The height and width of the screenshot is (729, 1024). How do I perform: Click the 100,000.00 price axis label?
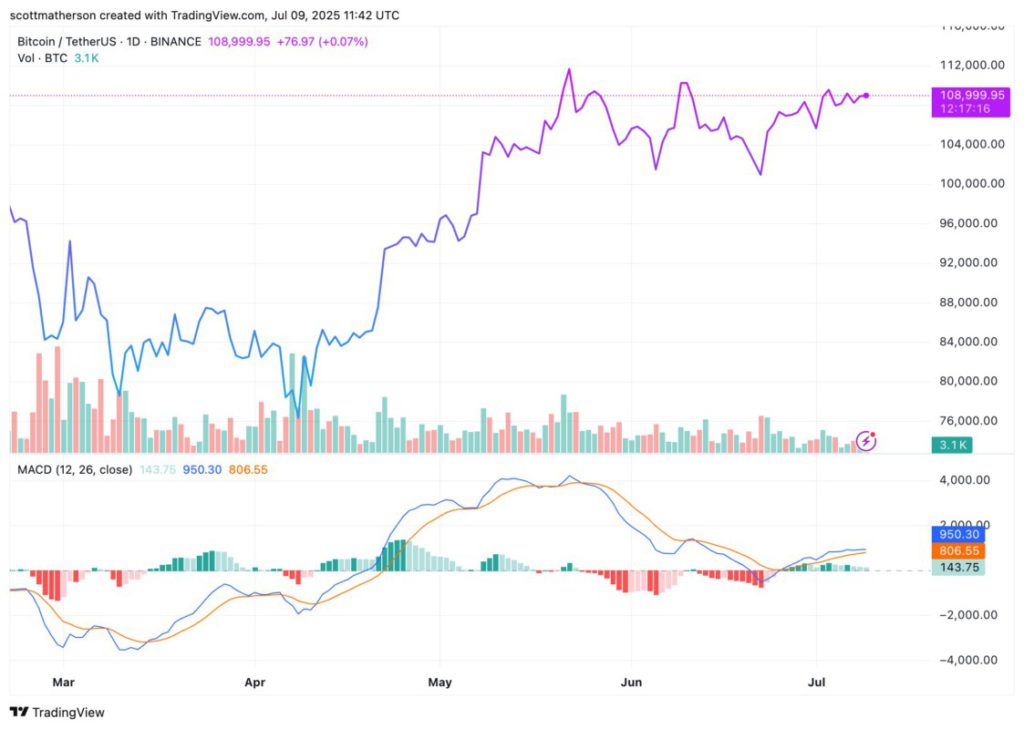(972, 184)
